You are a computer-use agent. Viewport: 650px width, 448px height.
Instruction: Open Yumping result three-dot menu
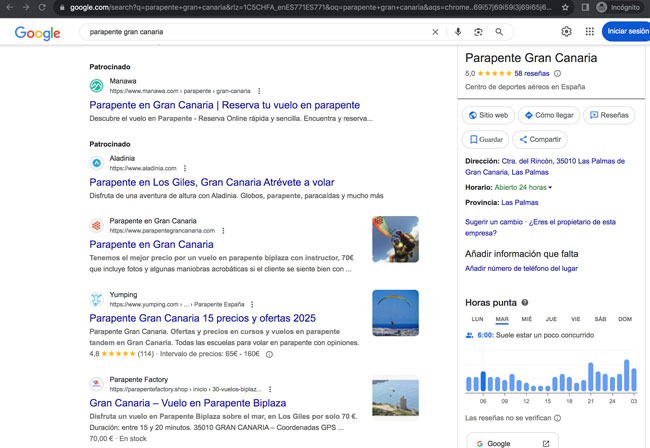(252, 304)
